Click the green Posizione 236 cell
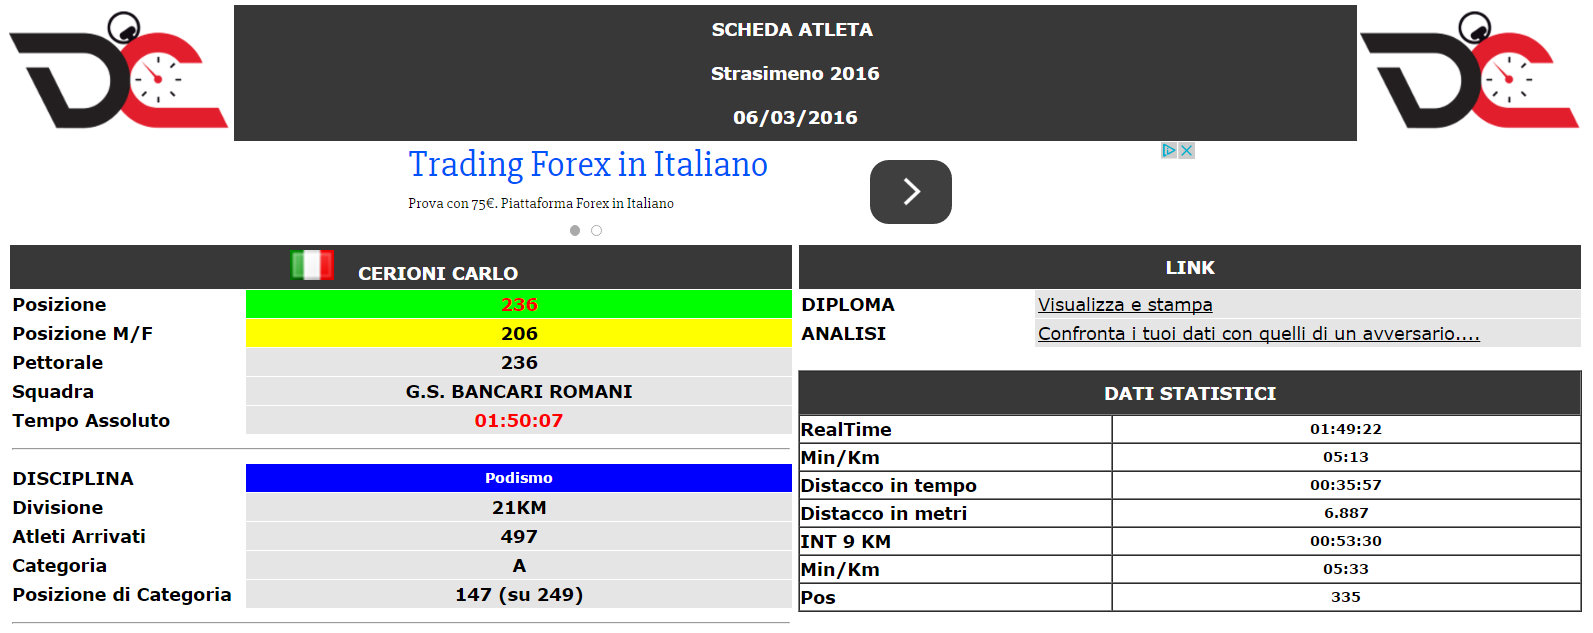 click(x=518, y=305)
